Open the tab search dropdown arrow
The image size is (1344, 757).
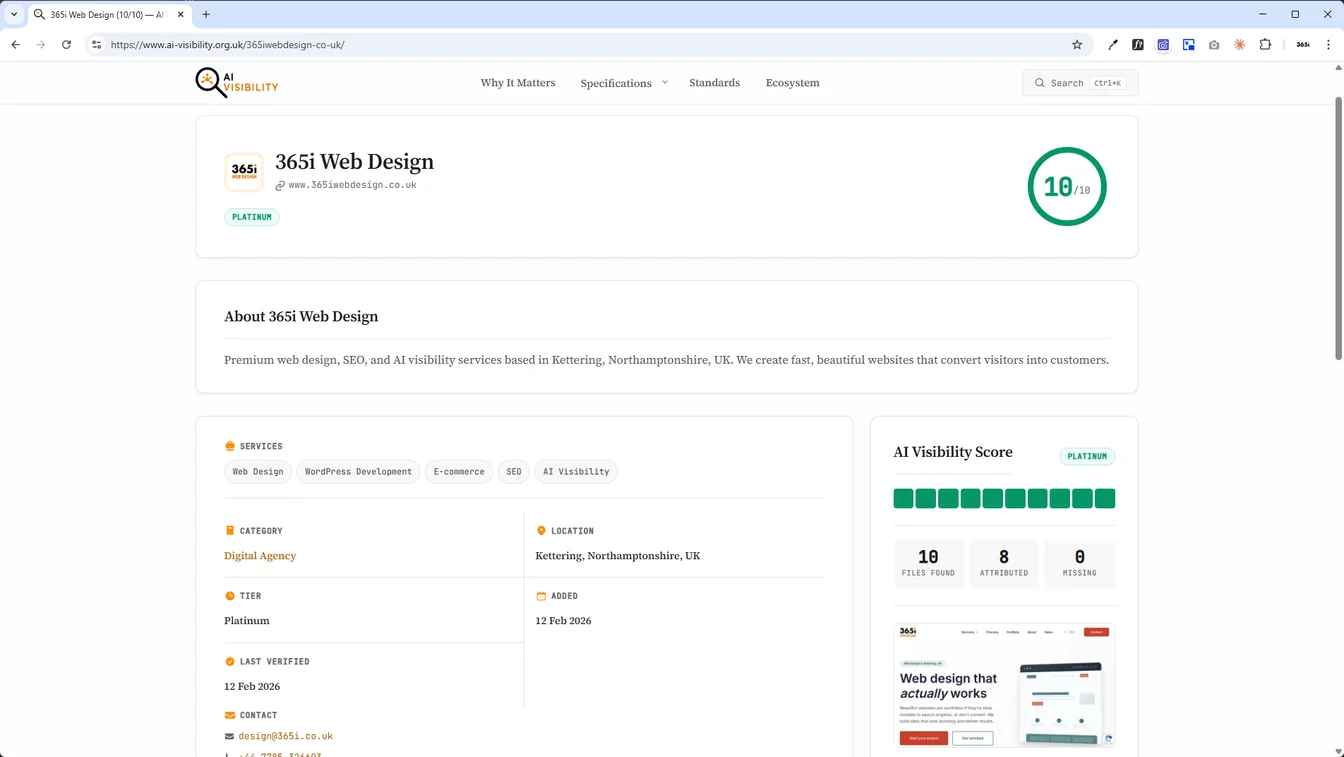[14, 14]
